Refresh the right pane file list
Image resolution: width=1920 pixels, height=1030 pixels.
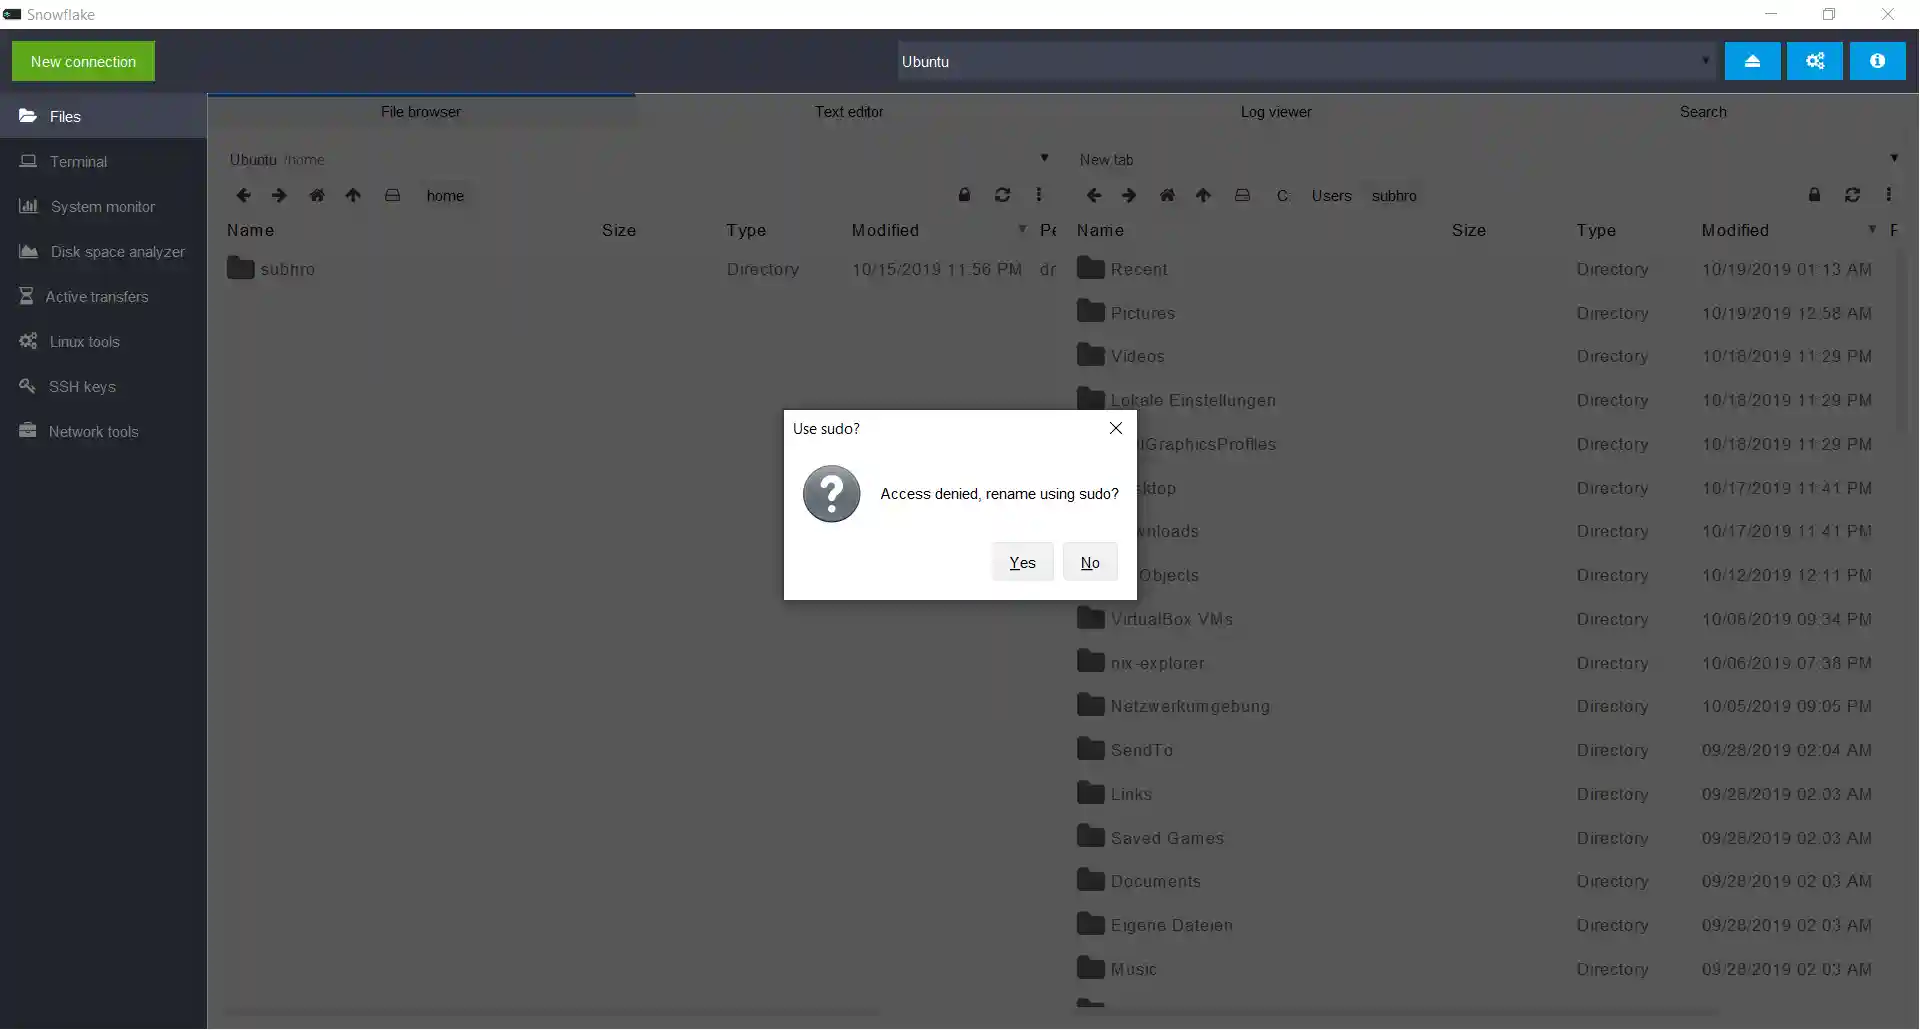pos(1852,195)
